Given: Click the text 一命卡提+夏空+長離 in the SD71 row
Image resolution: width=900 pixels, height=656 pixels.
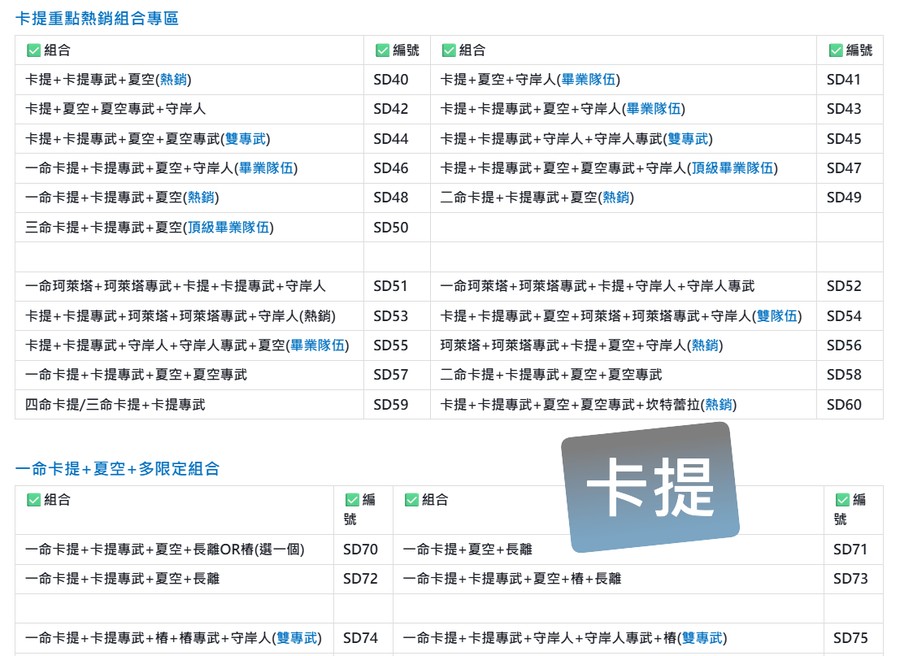Looking at the screenshot, I should [468, 550].
